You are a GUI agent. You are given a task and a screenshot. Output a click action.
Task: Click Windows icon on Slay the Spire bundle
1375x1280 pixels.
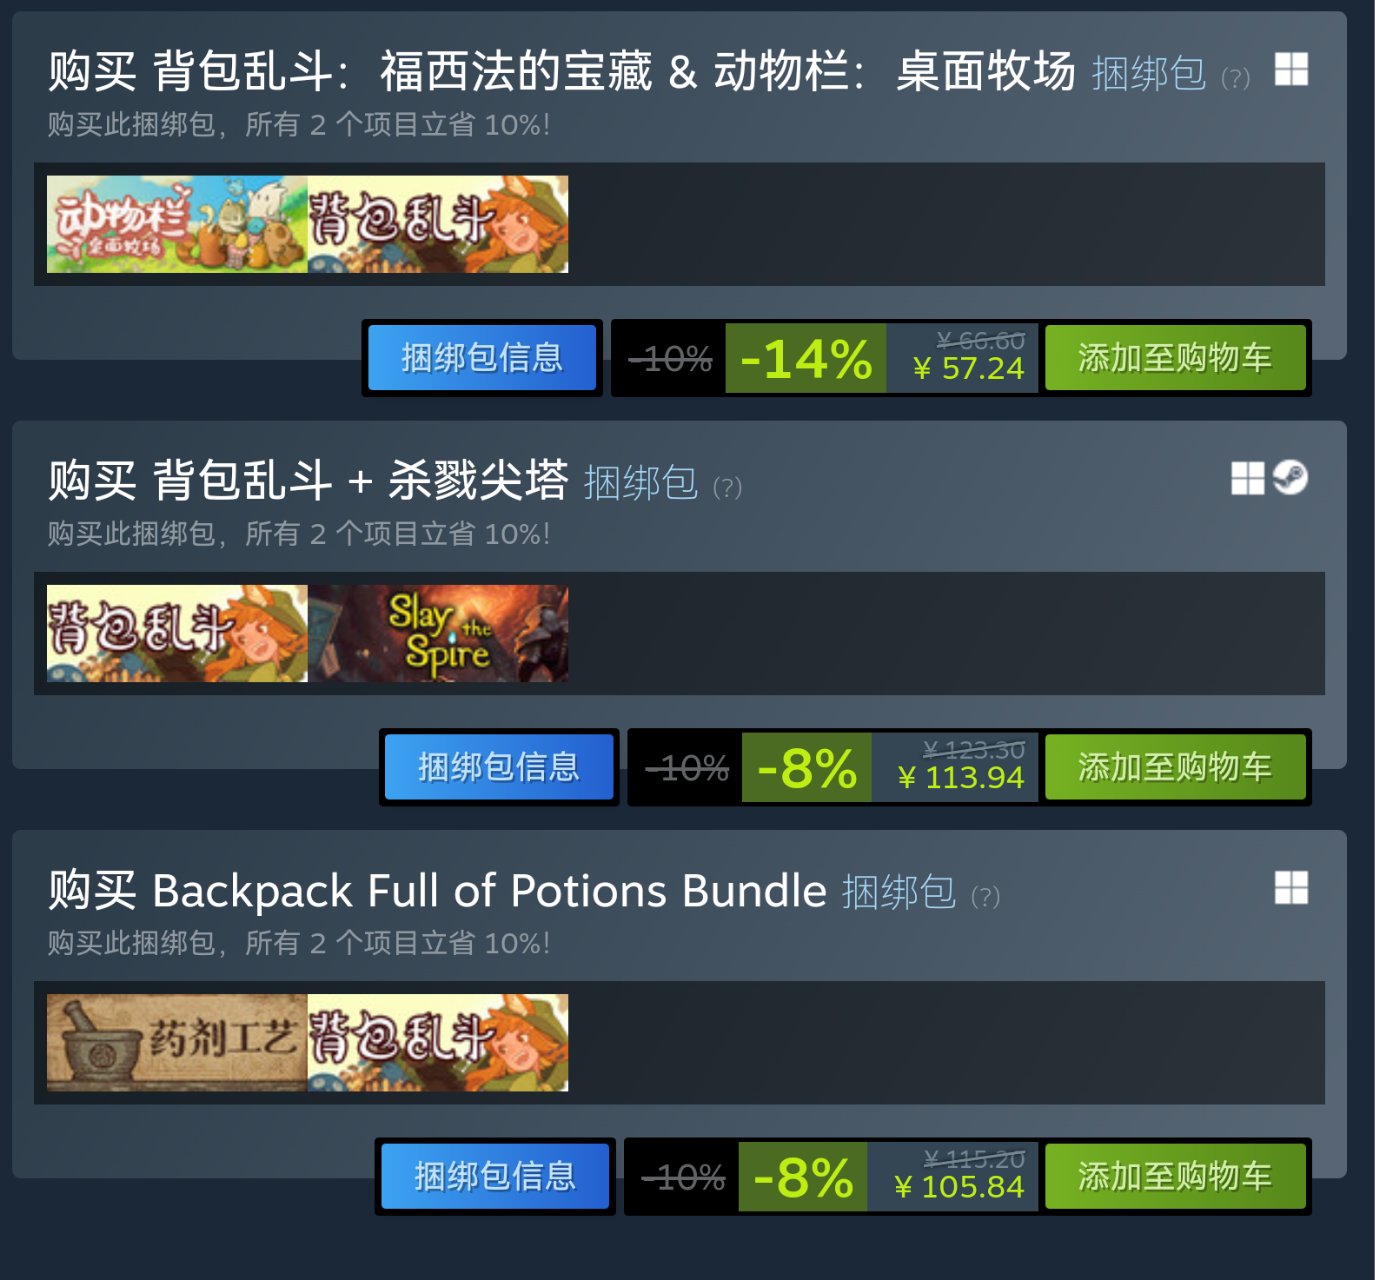[1248, 478]
